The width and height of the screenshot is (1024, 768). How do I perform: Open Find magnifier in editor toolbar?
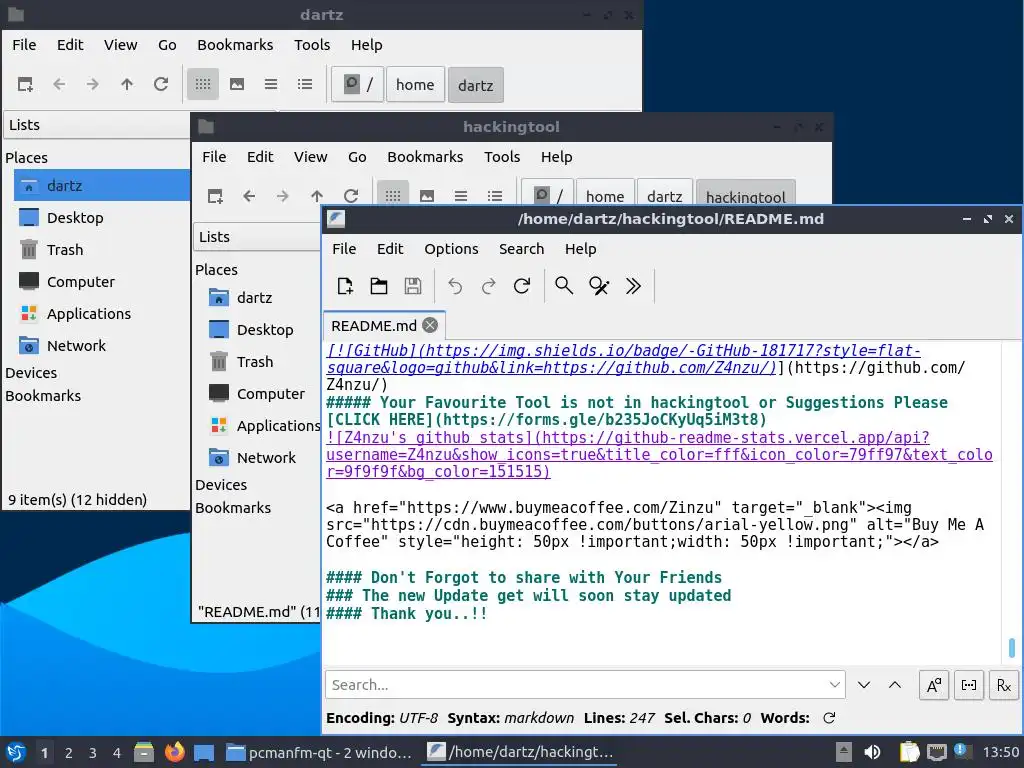(564, 286)
